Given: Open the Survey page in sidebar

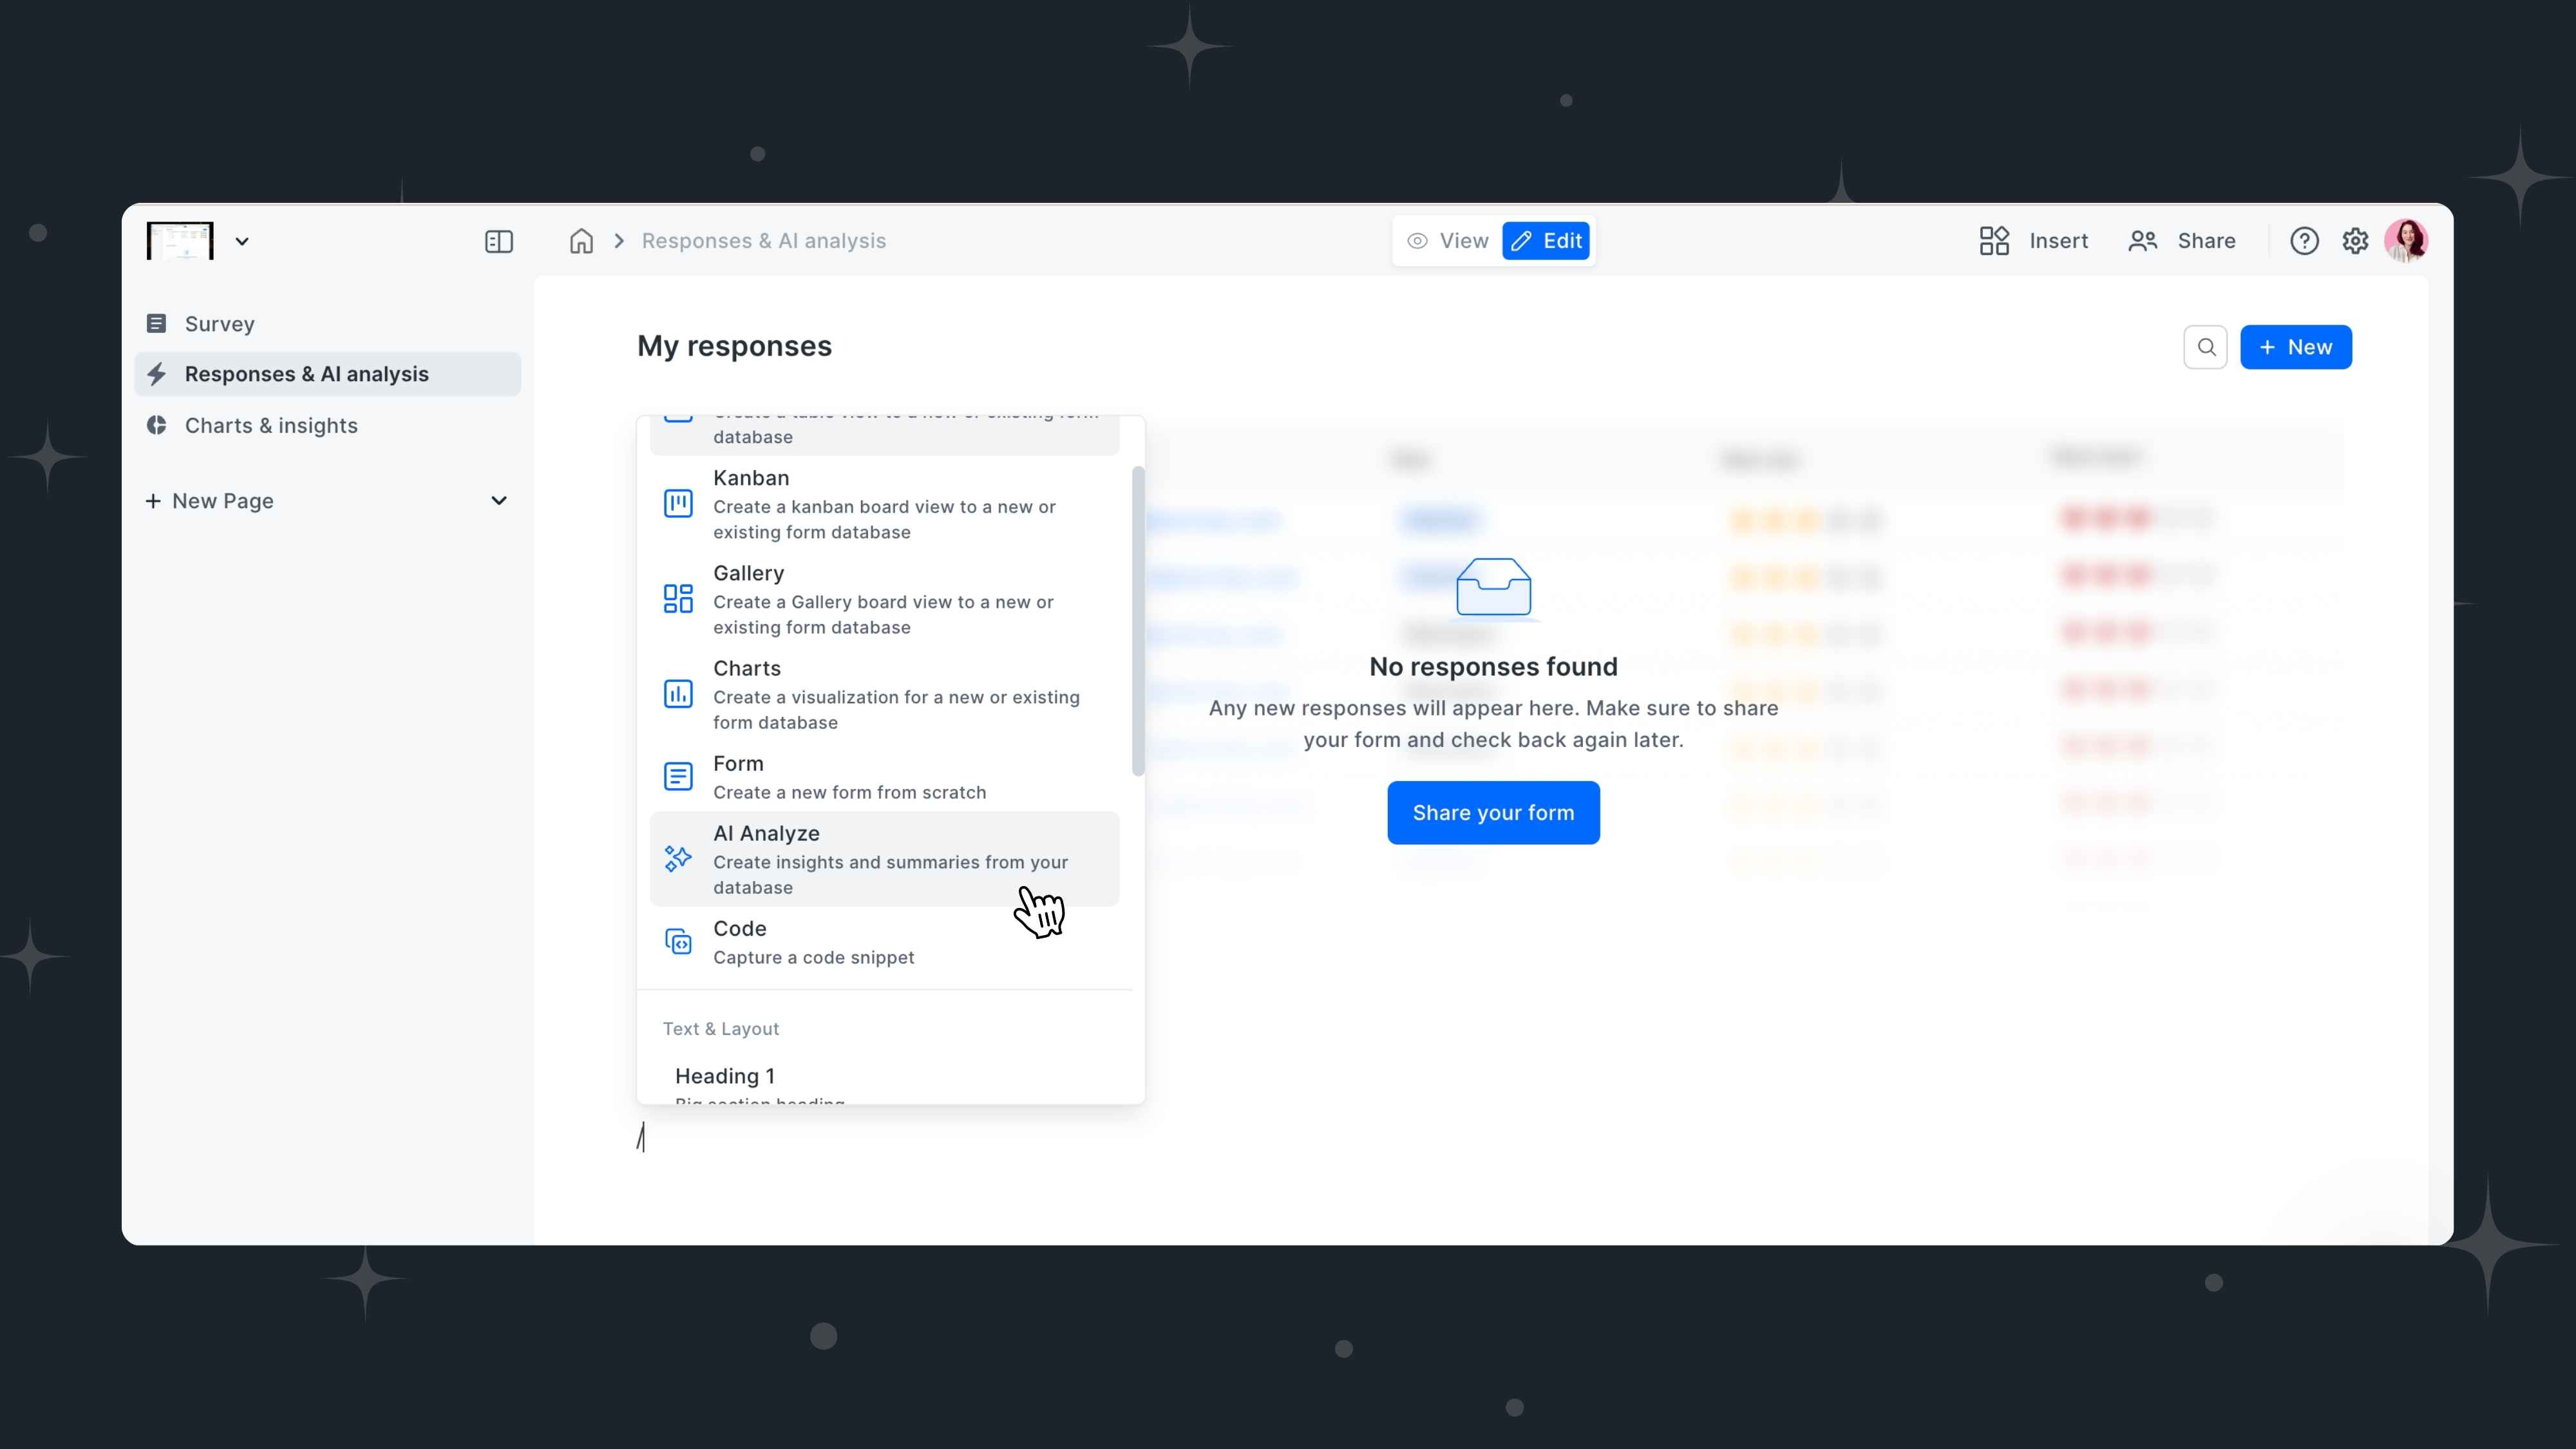Looking at the screenshot, I should point(327,323).
